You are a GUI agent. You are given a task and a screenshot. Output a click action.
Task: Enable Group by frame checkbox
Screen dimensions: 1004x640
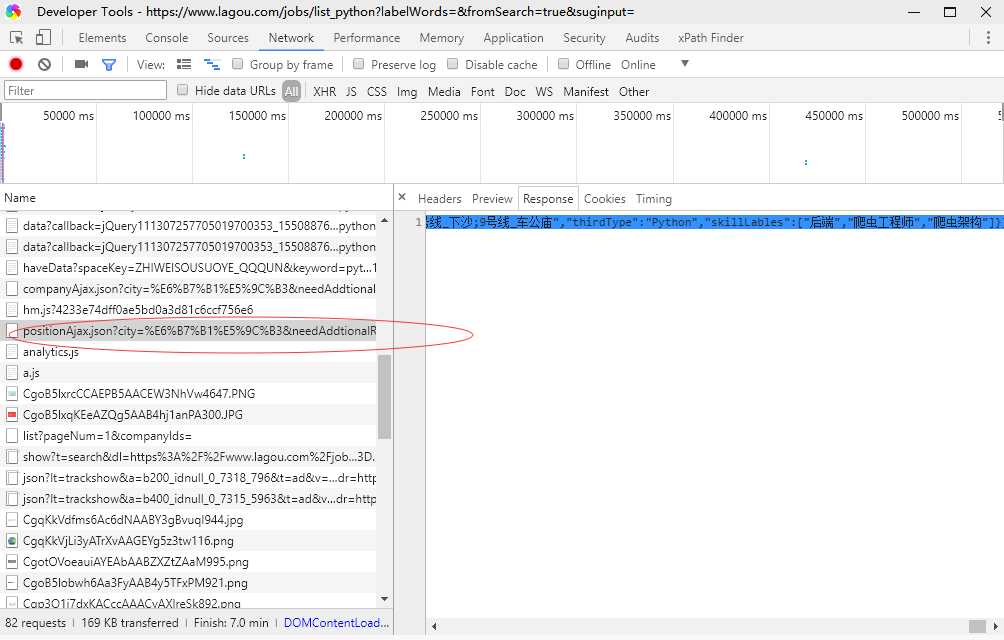[x=238, y=64]
